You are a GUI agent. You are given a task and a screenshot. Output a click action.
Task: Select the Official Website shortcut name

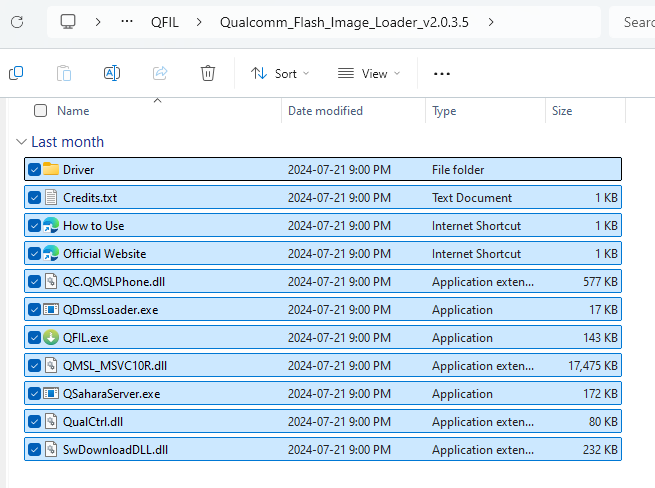tap(104, 254)
